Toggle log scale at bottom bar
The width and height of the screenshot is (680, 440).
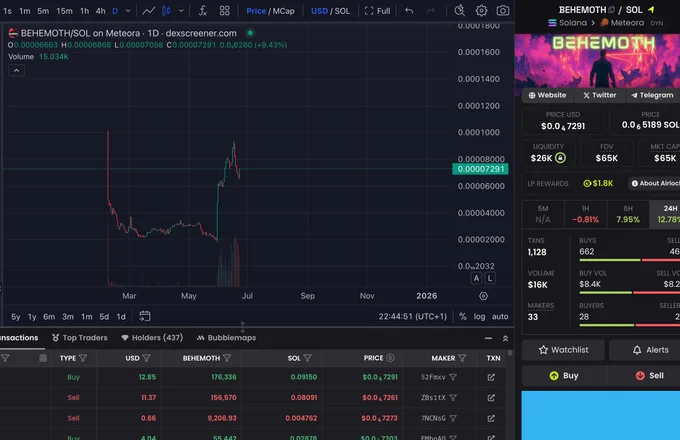pos(479,316)
